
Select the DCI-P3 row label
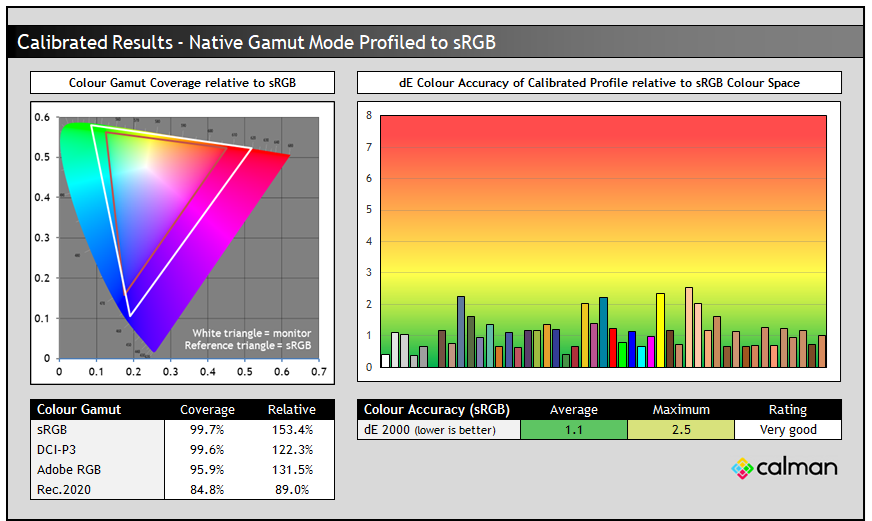(x=61, y=449)
